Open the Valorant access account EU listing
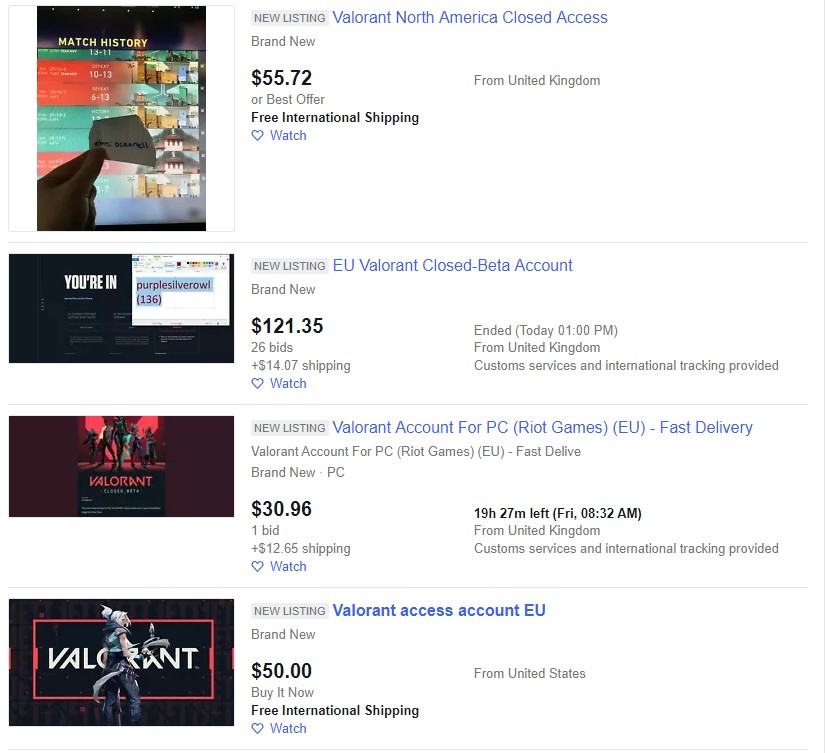This screenshot has height=753, width=825. pyautogui.click(x=439, y=610)
